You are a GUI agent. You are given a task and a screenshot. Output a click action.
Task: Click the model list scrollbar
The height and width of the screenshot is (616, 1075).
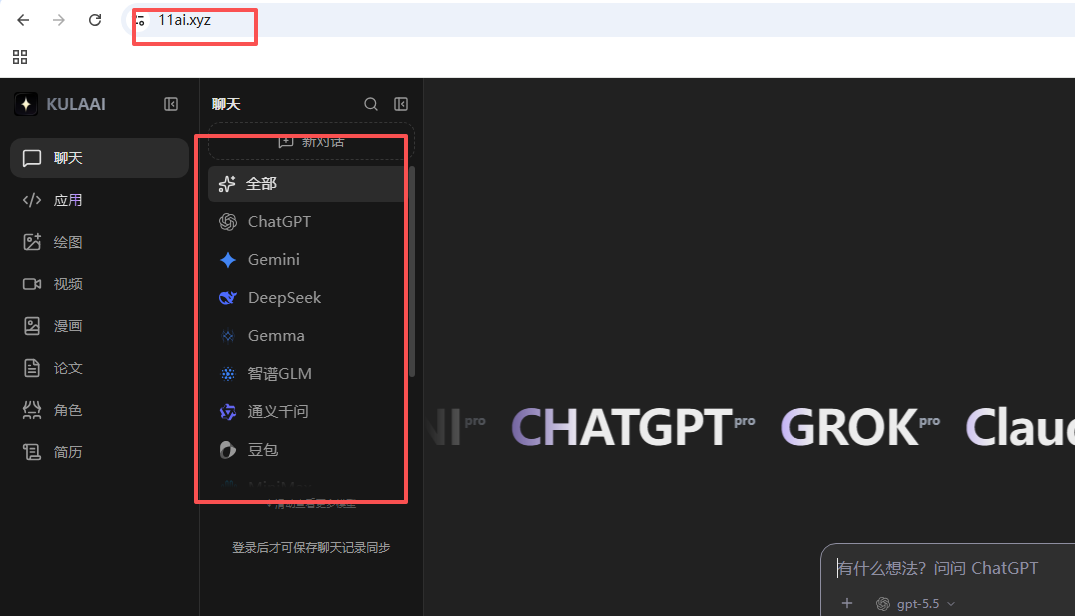click(411, 271)
